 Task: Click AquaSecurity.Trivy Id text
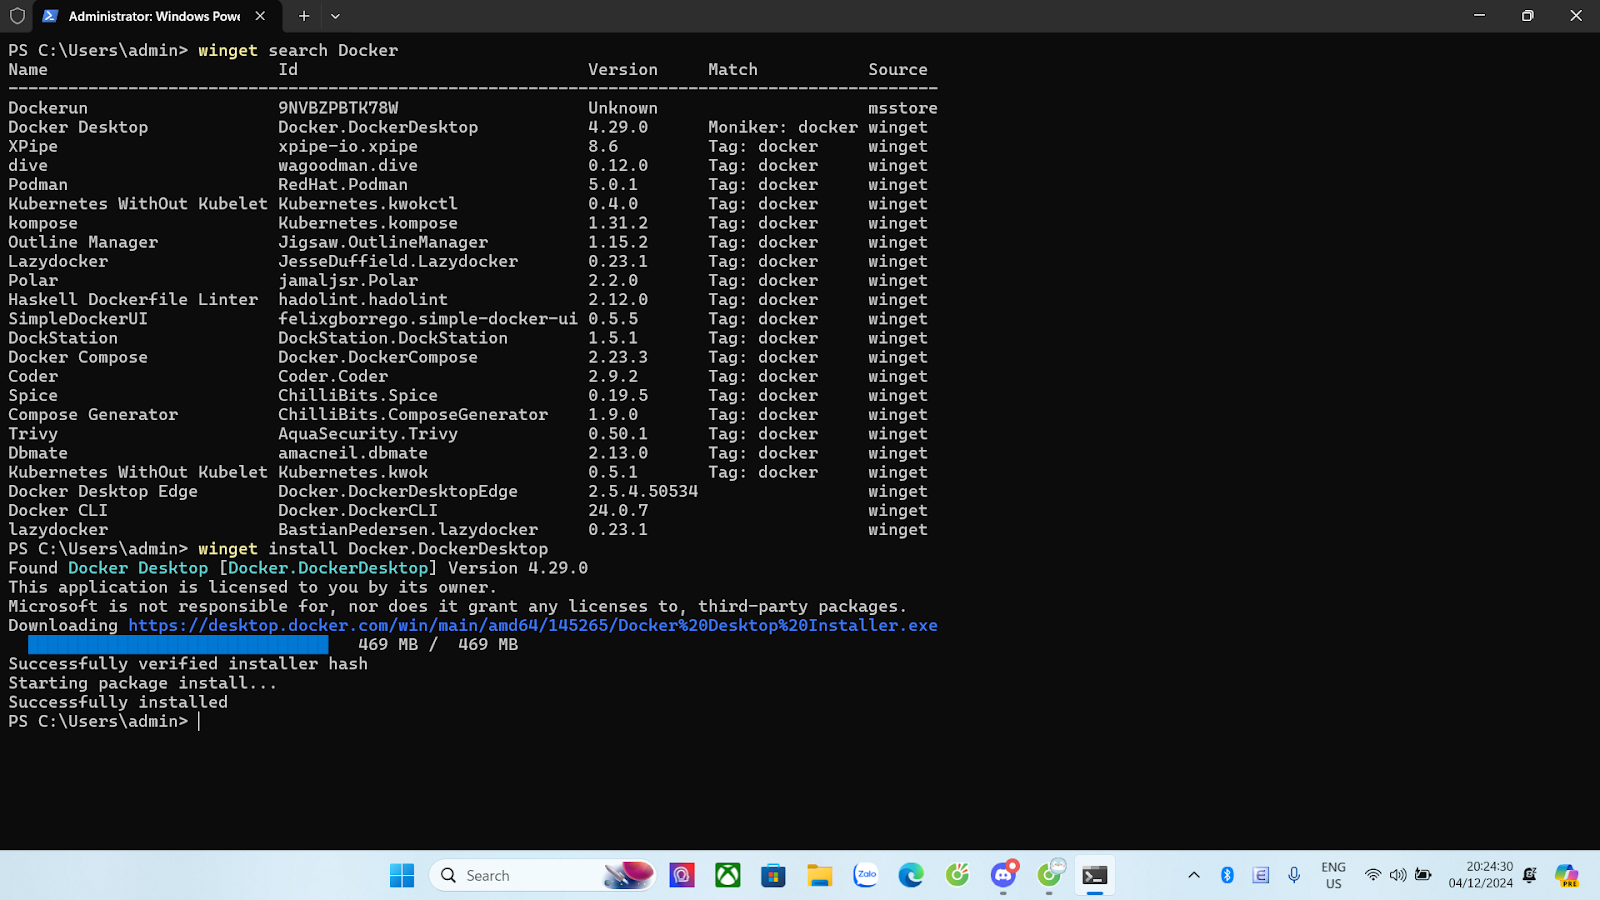pos(368,434)
